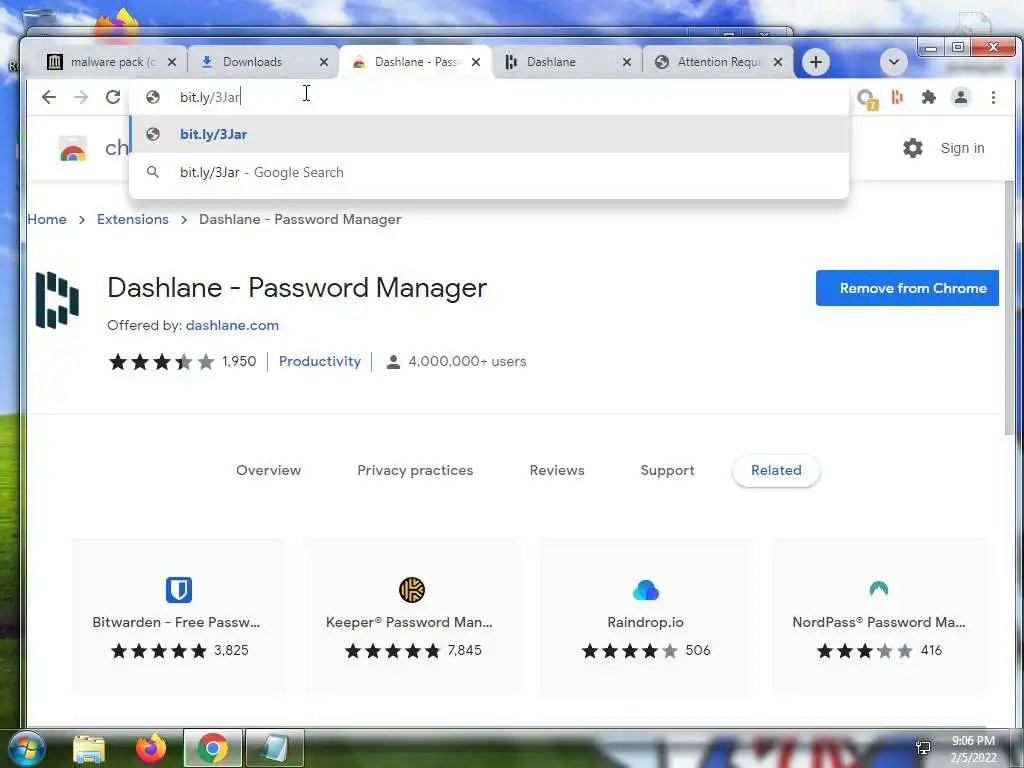Click the Bitwarden shield icon
Image resolution: width=1024 pixels, height=768 pixels.
click(178, 589)
